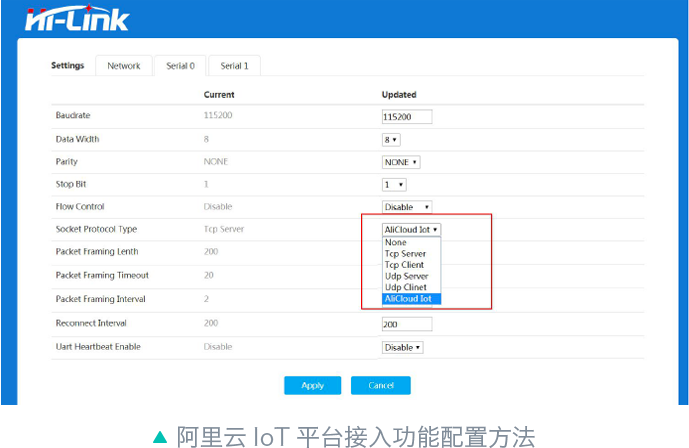Viewport: 689px width, 448px height.
Task: Click the Apply button
Action: [x=312, y=385]
